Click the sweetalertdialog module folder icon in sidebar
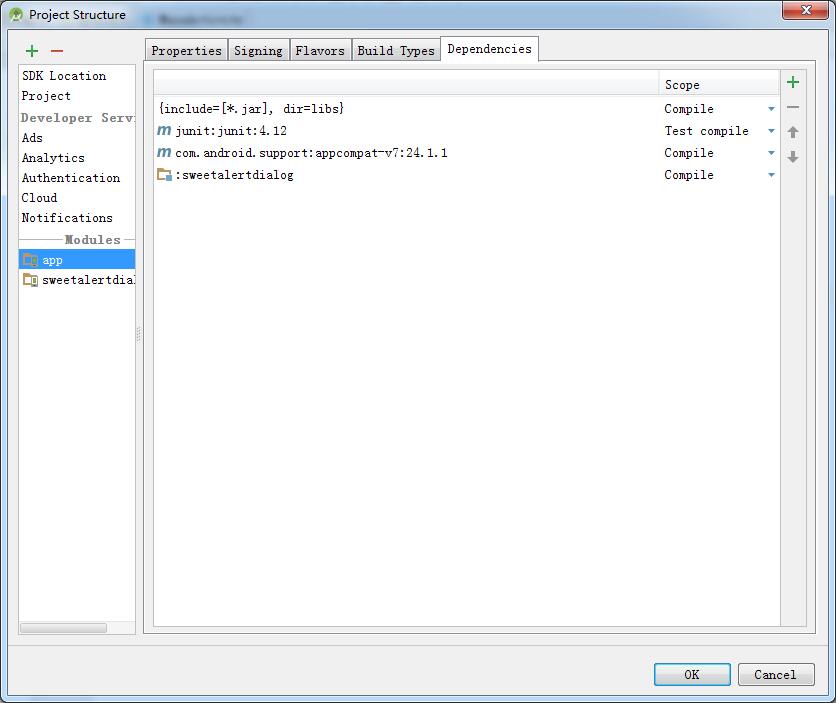Viewport: 836px width, 703px height. (x=30, y=280)
